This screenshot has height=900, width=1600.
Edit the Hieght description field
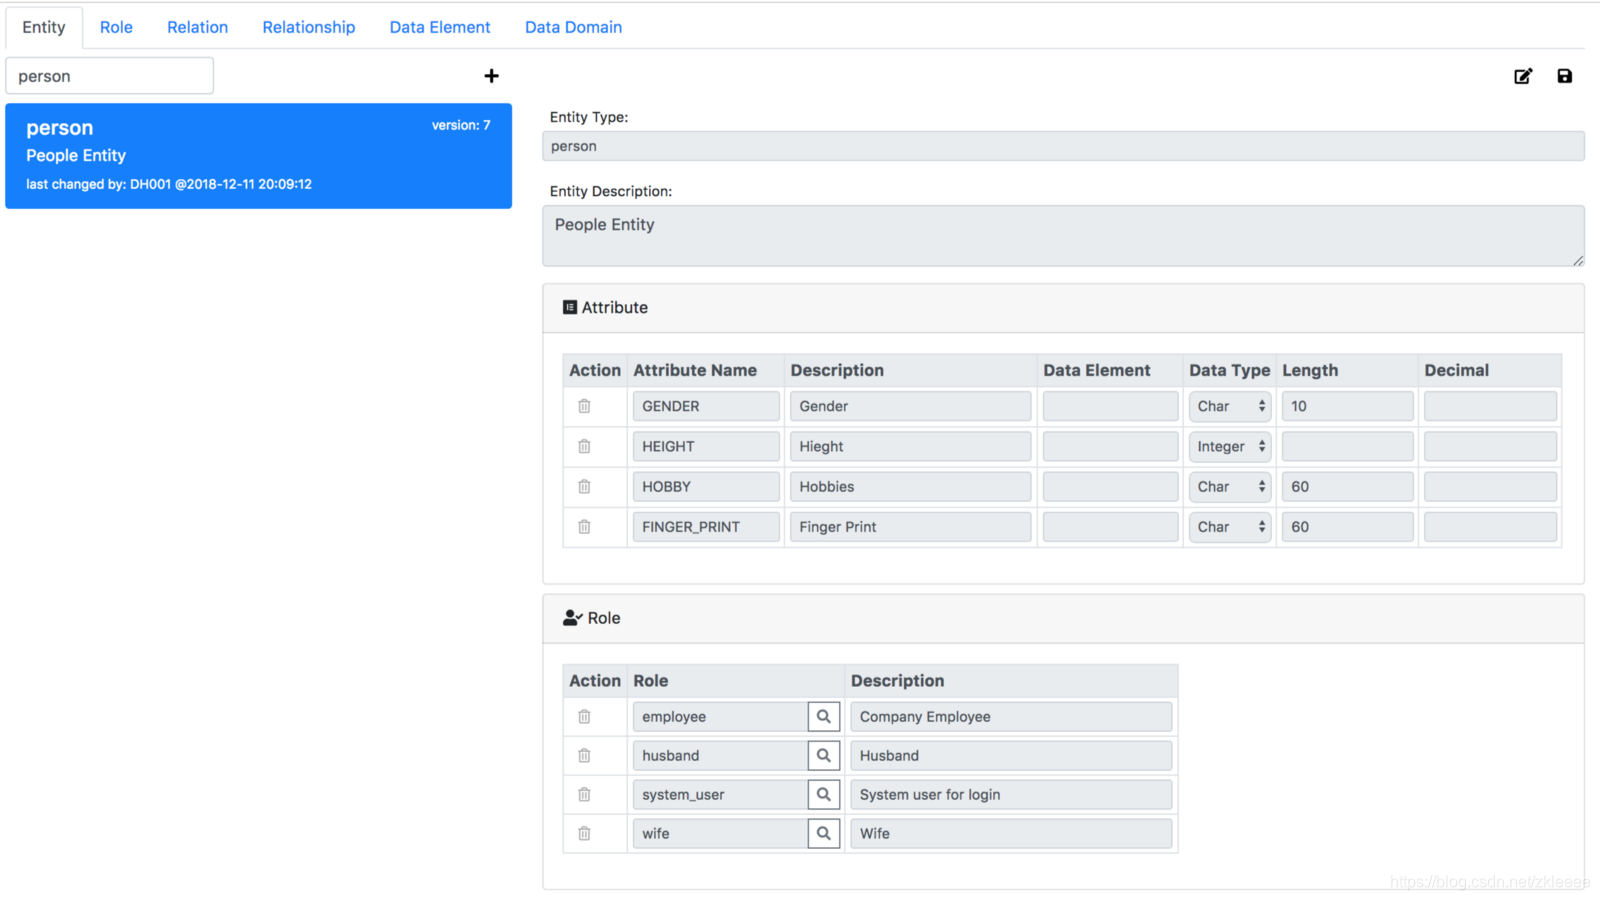click(x=910, y=446)
